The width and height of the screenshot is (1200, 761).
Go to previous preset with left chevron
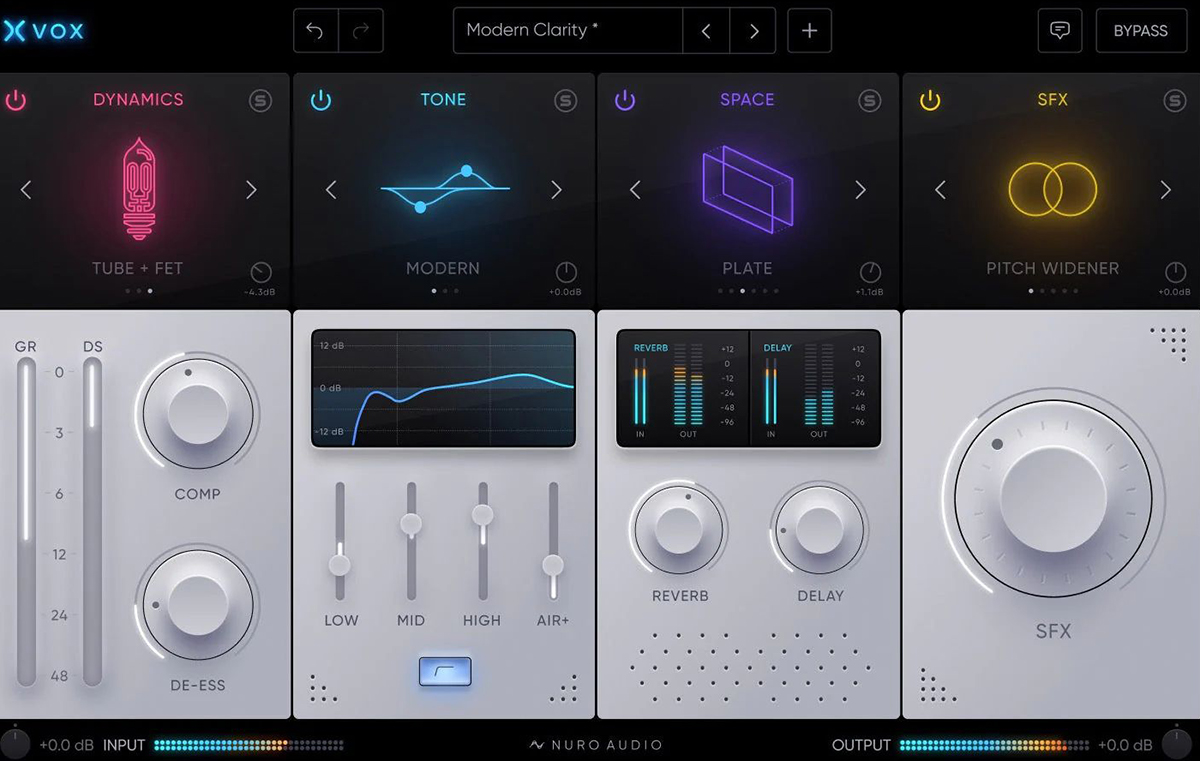point(706,31)
